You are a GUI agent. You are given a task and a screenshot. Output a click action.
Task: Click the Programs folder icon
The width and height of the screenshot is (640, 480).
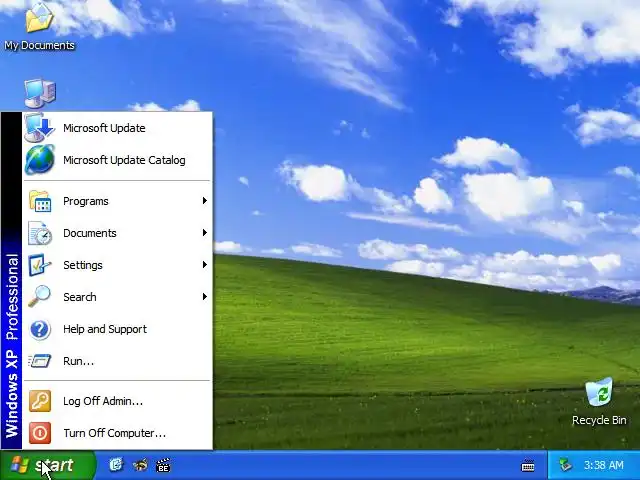(x=40, y=201)
